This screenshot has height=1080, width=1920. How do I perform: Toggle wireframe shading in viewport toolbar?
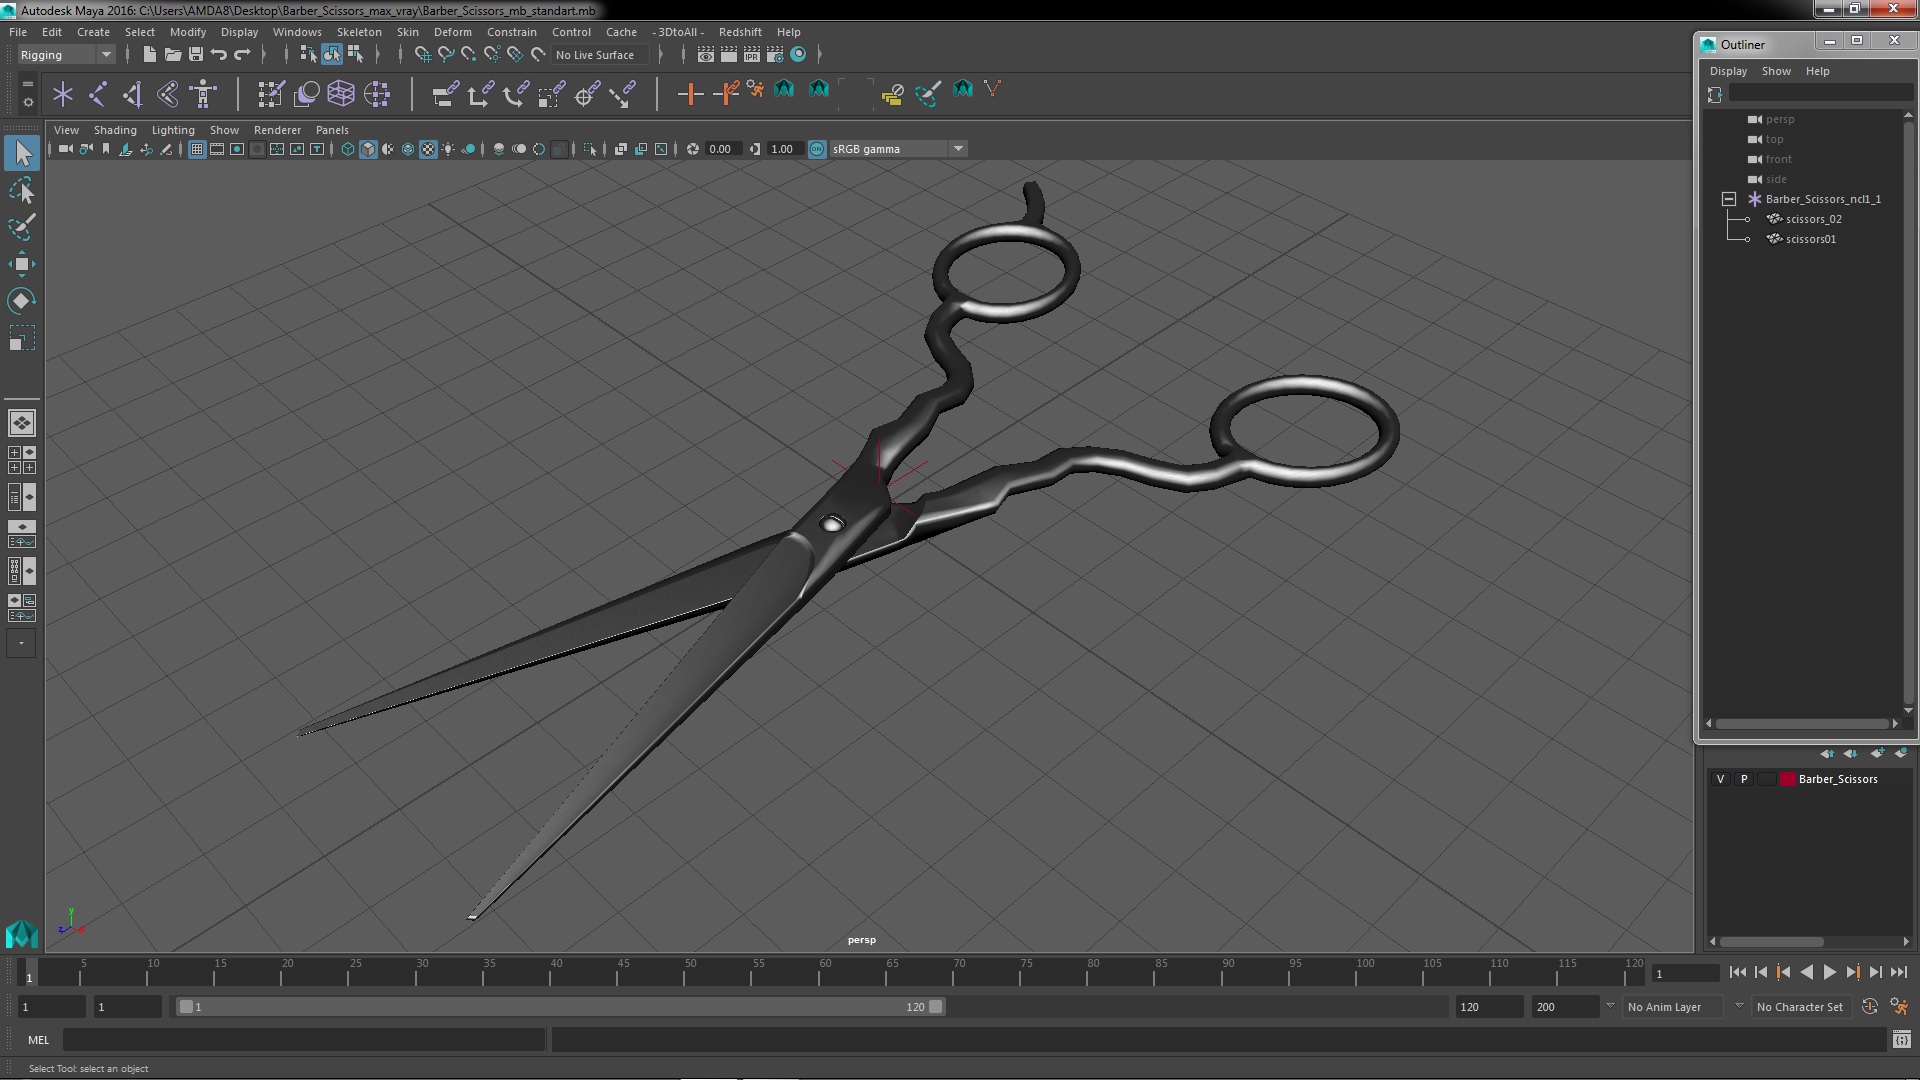(x=348, y=149)
